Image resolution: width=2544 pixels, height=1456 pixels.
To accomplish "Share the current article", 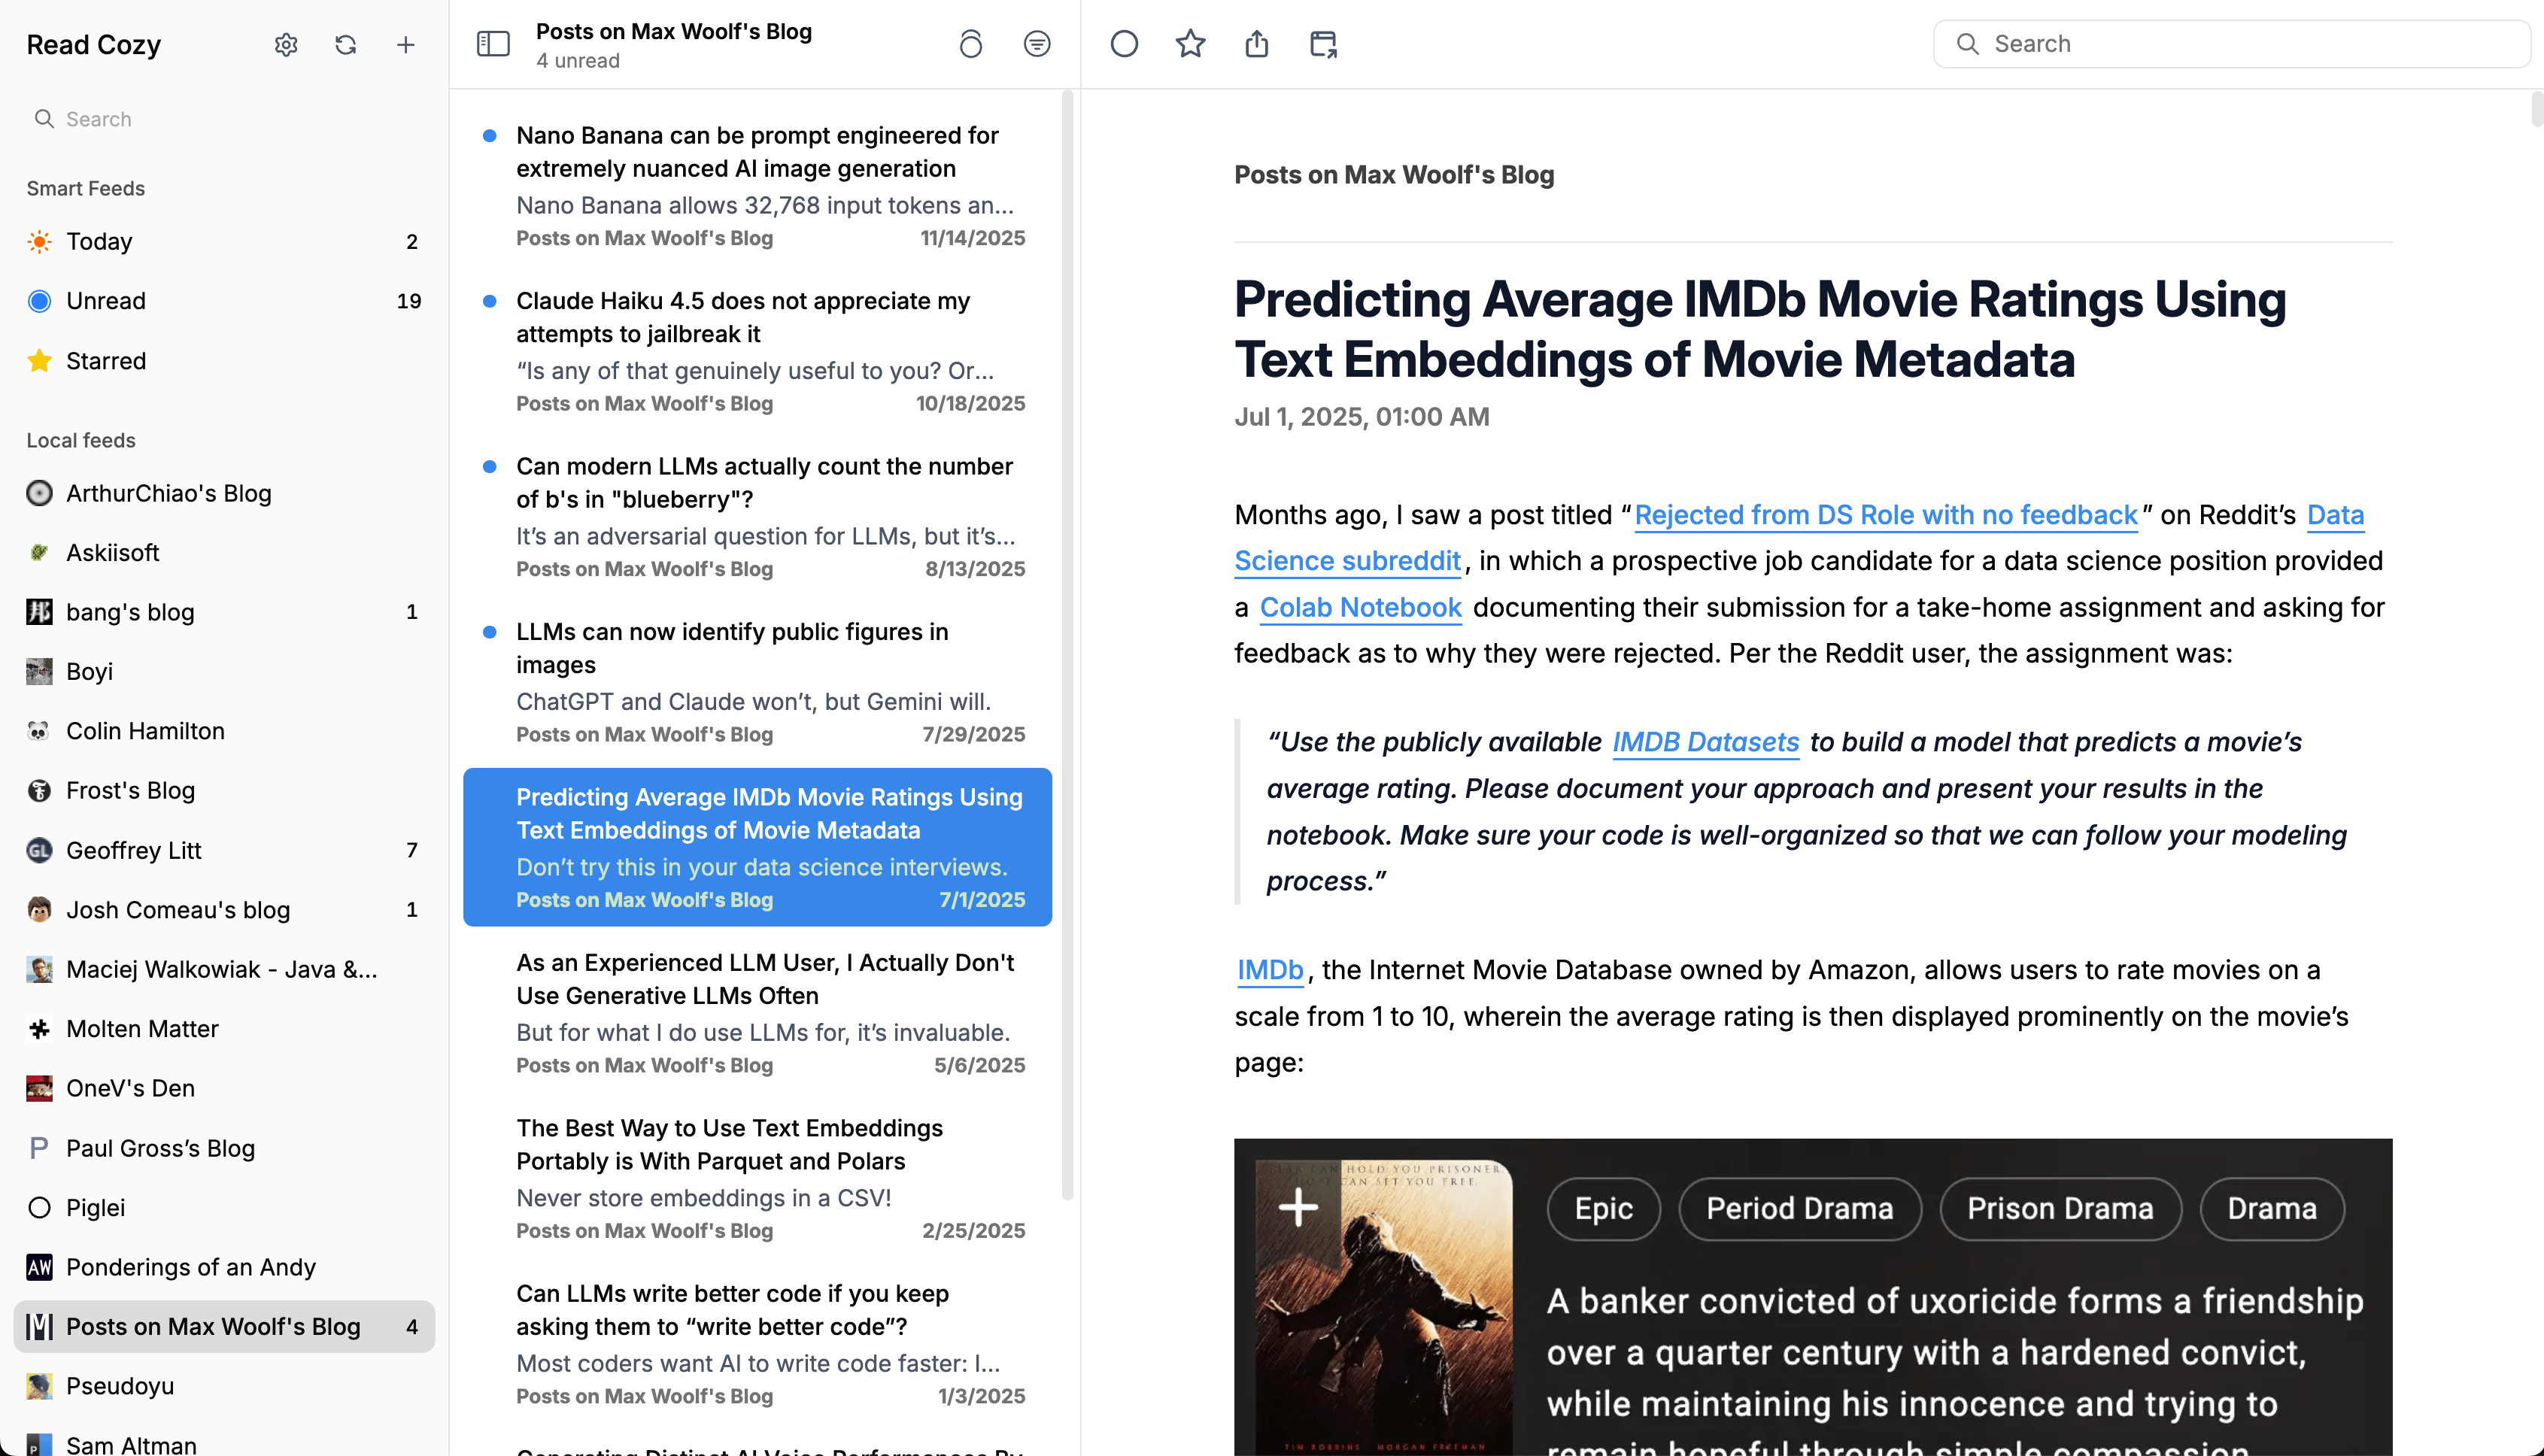I will 1256,43.
